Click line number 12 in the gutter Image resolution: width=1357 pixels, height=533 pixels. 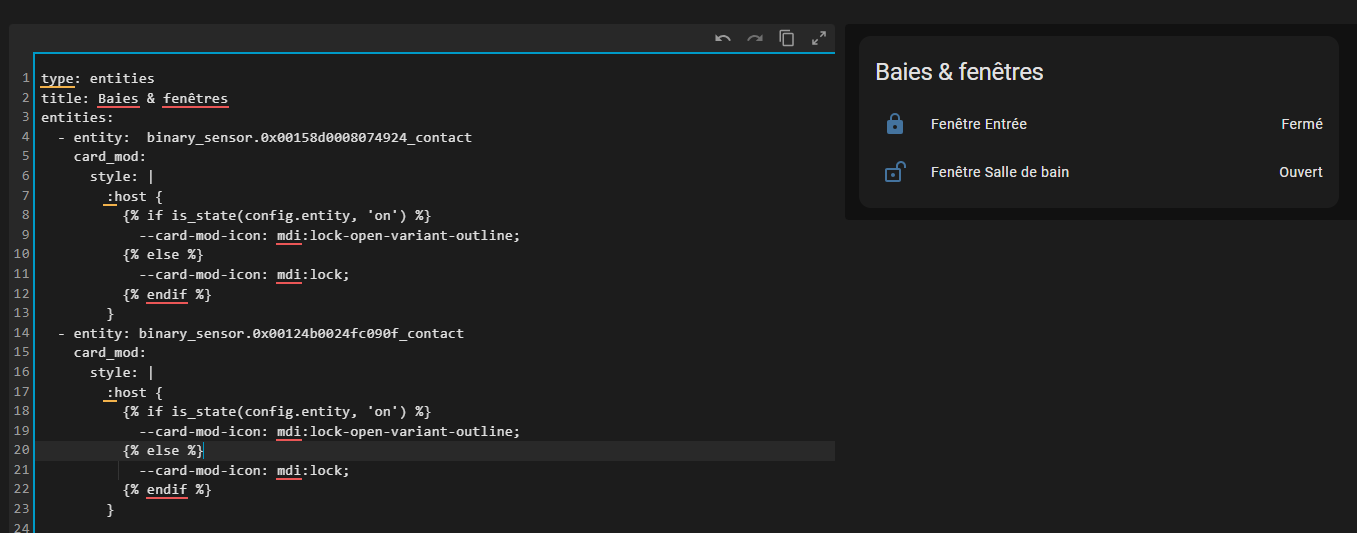click(22, 294)
